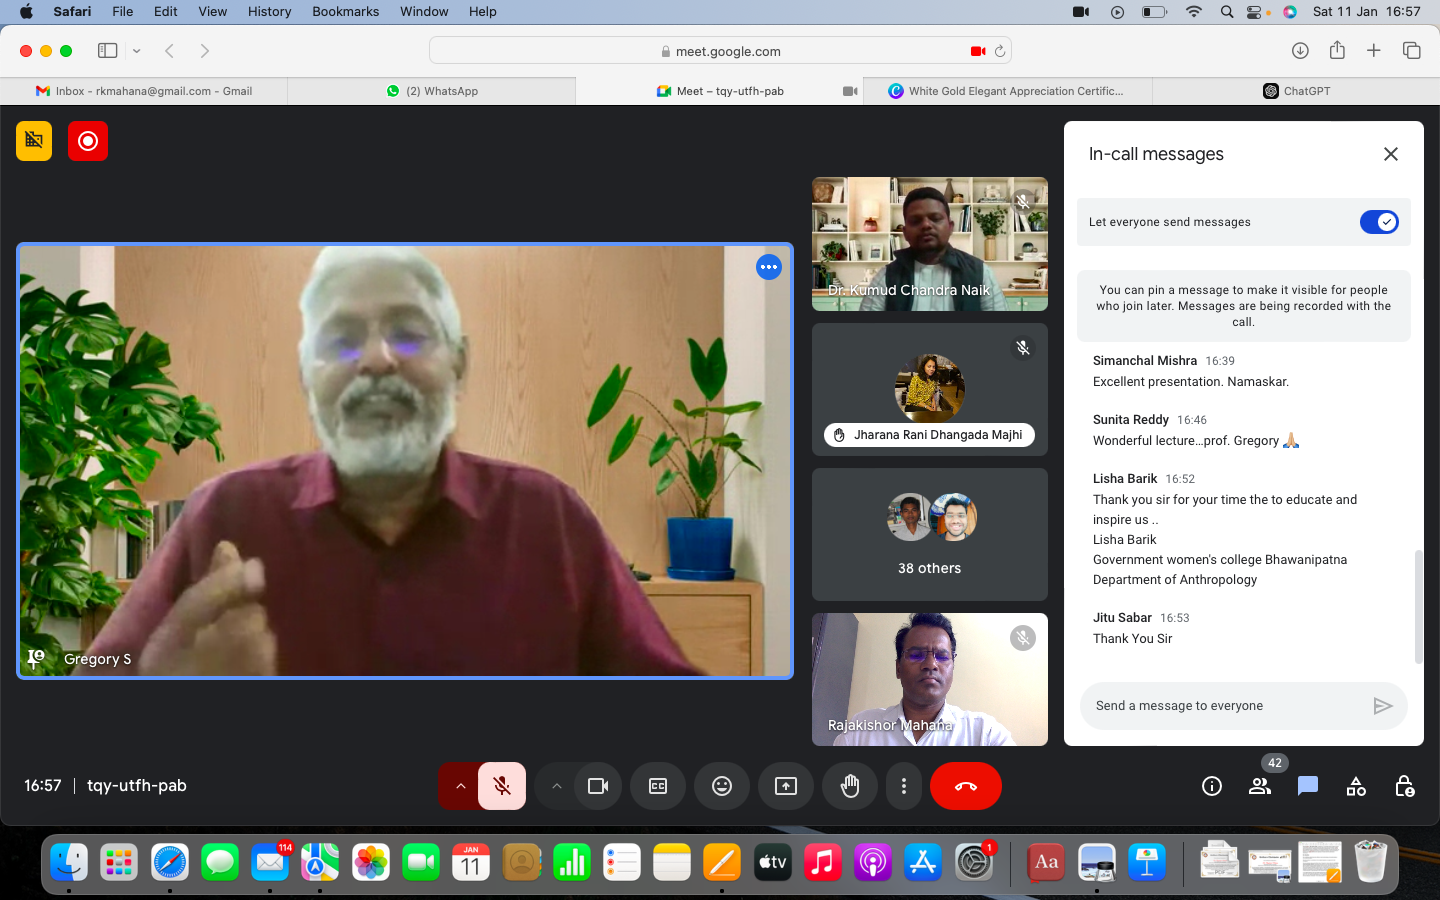Expand video settings chevron beside camera

pos(557,786)
